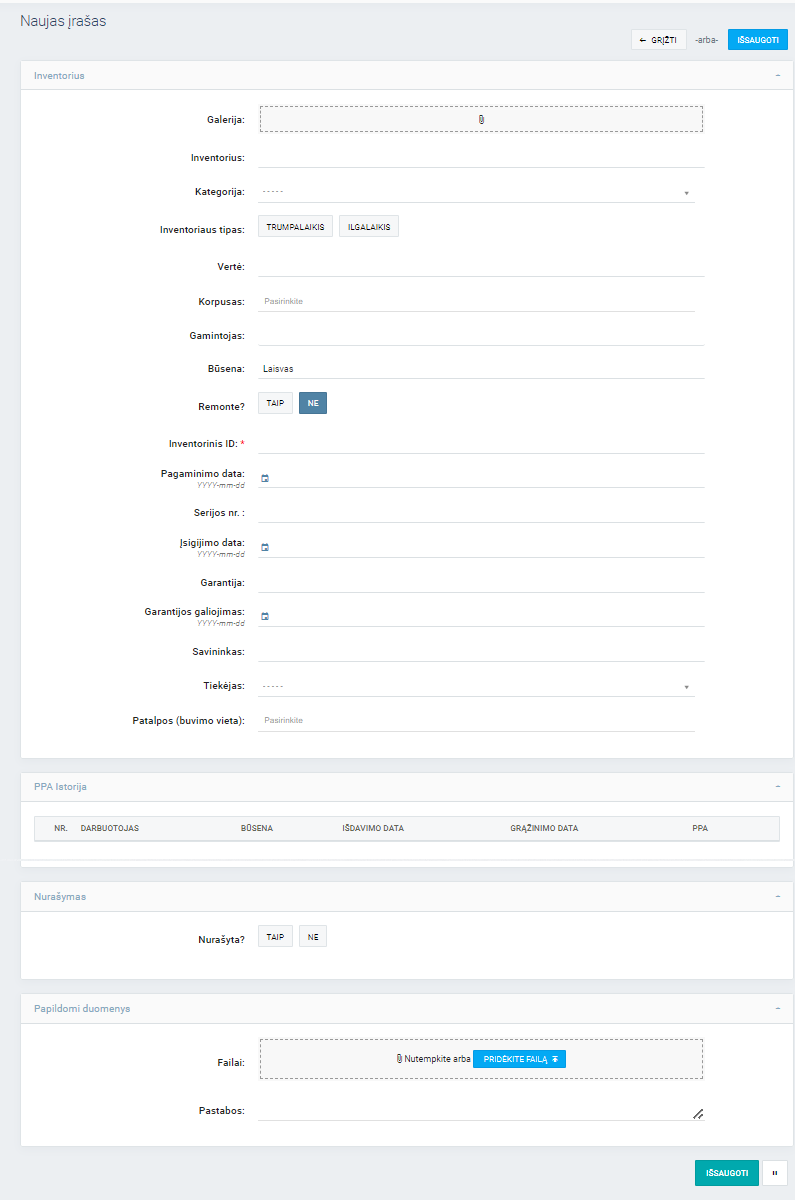Open calendar picker for Garantijos galiojimas

265,616
